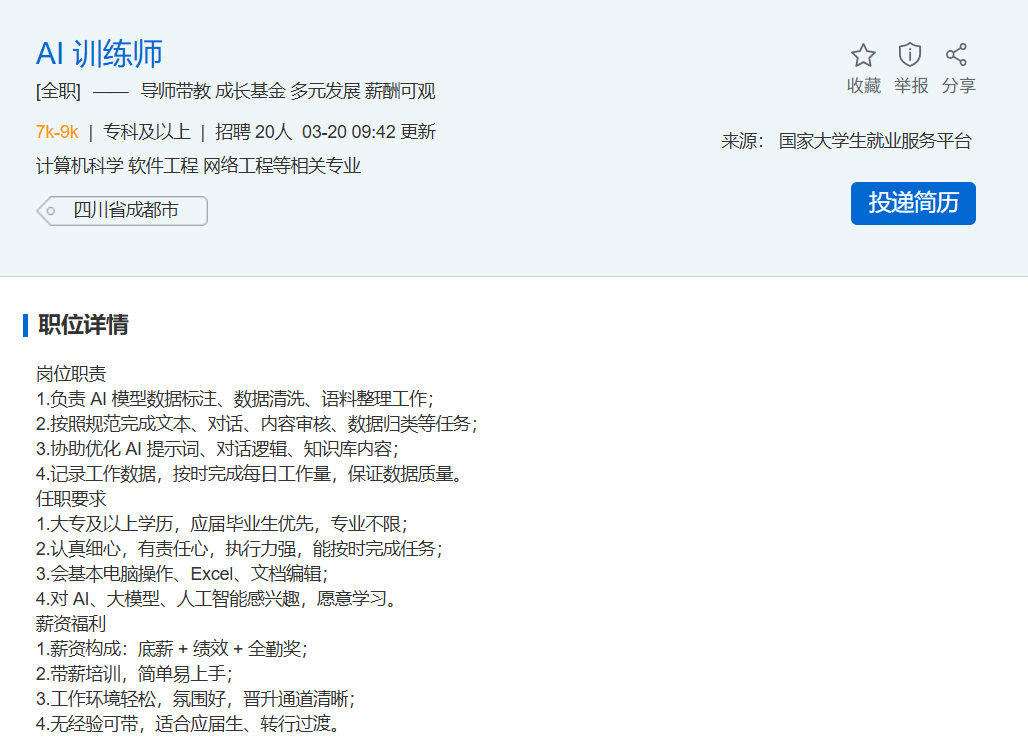Click the 举报 text label

910,86
